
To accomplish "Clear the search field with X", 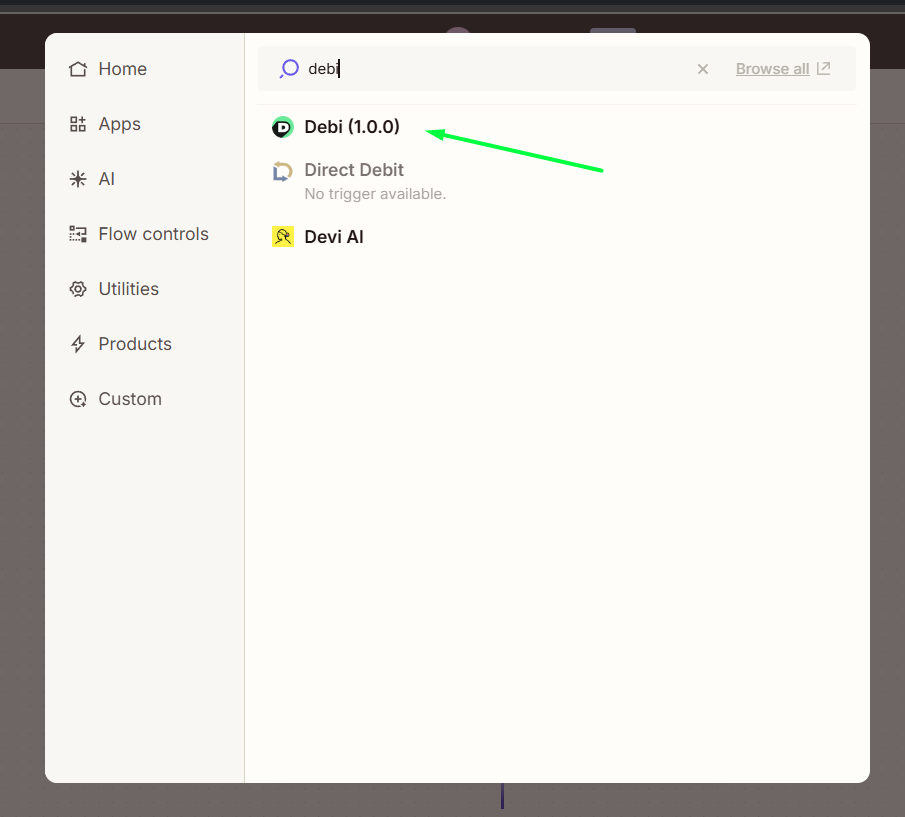I will click(x=702, y=69).
